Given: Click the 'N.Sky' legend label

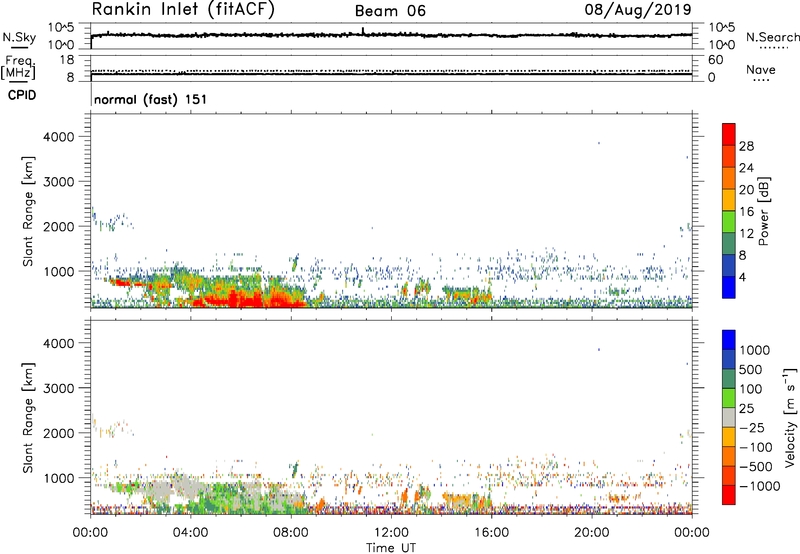Looking at the screenshot, I should [19, 37].
